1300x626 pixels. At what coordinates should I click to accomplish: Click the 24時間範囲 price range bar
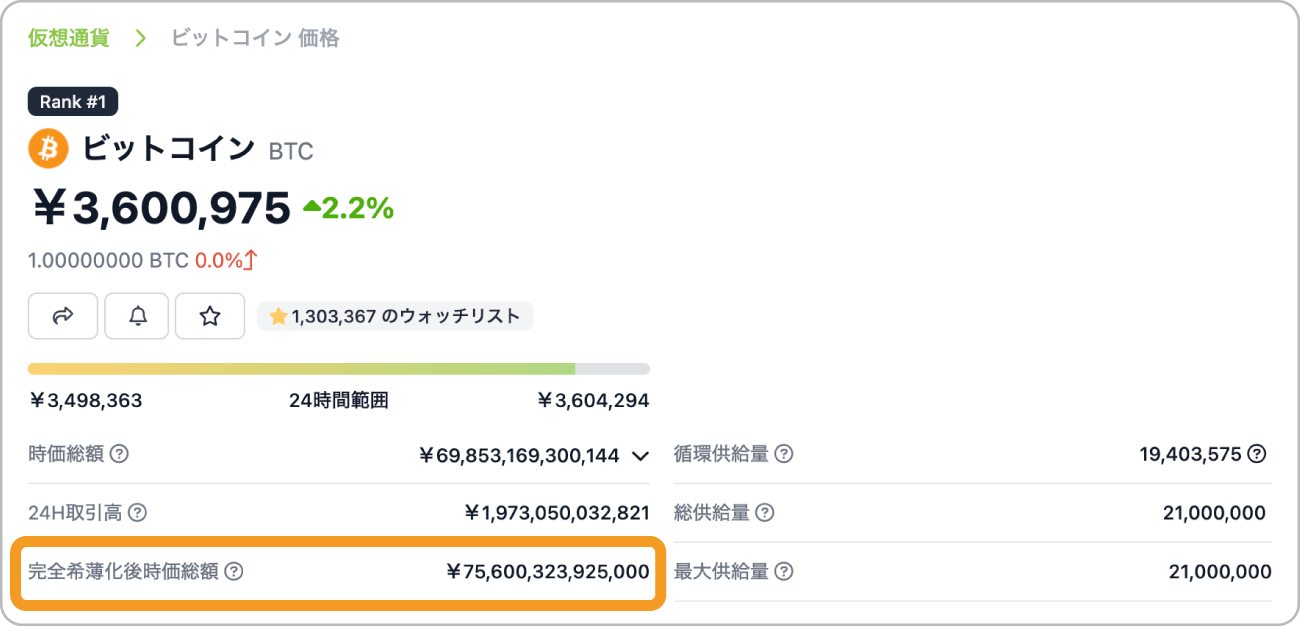coord(338,369)
